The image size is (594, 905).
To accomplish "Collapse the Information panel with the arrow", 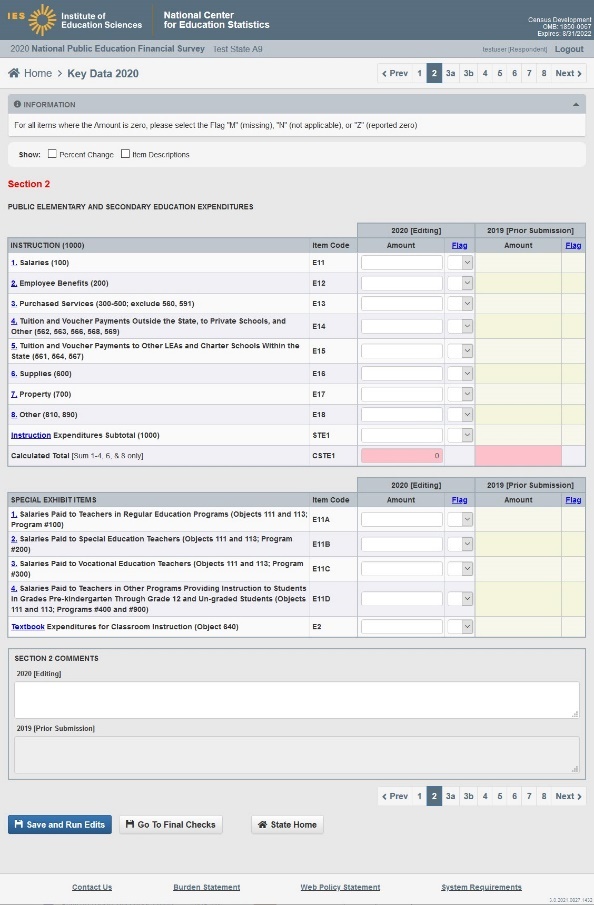I will pyautogui.click(x=576, y=104).
